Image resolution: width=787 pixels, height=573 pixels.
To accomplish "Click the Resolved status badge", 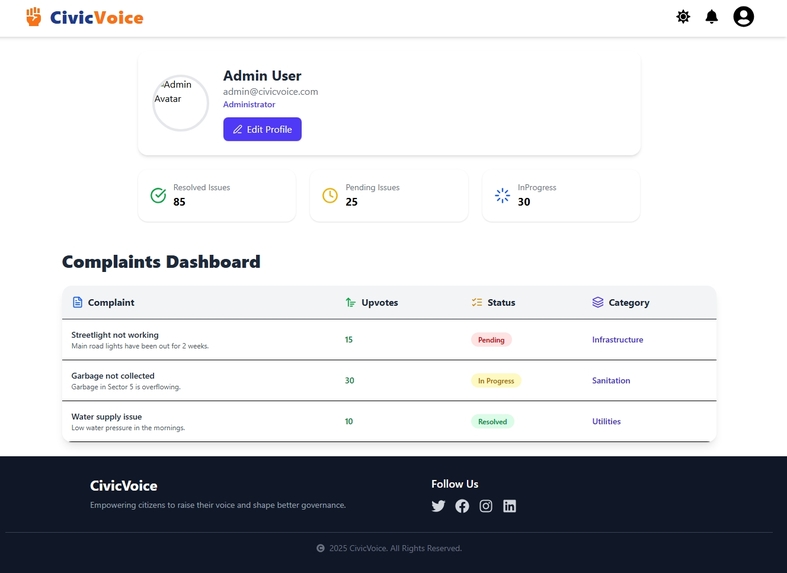I will coord(492,421).
